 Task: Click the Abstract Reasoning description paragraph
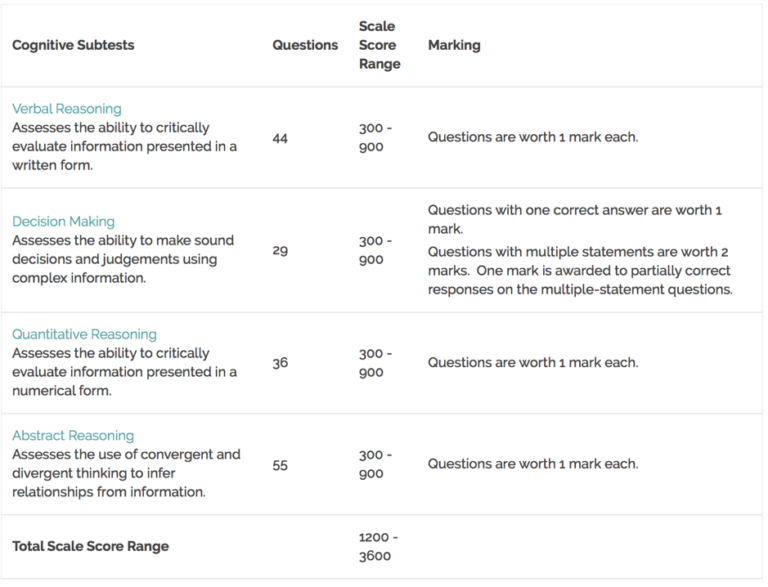point(126,473)
